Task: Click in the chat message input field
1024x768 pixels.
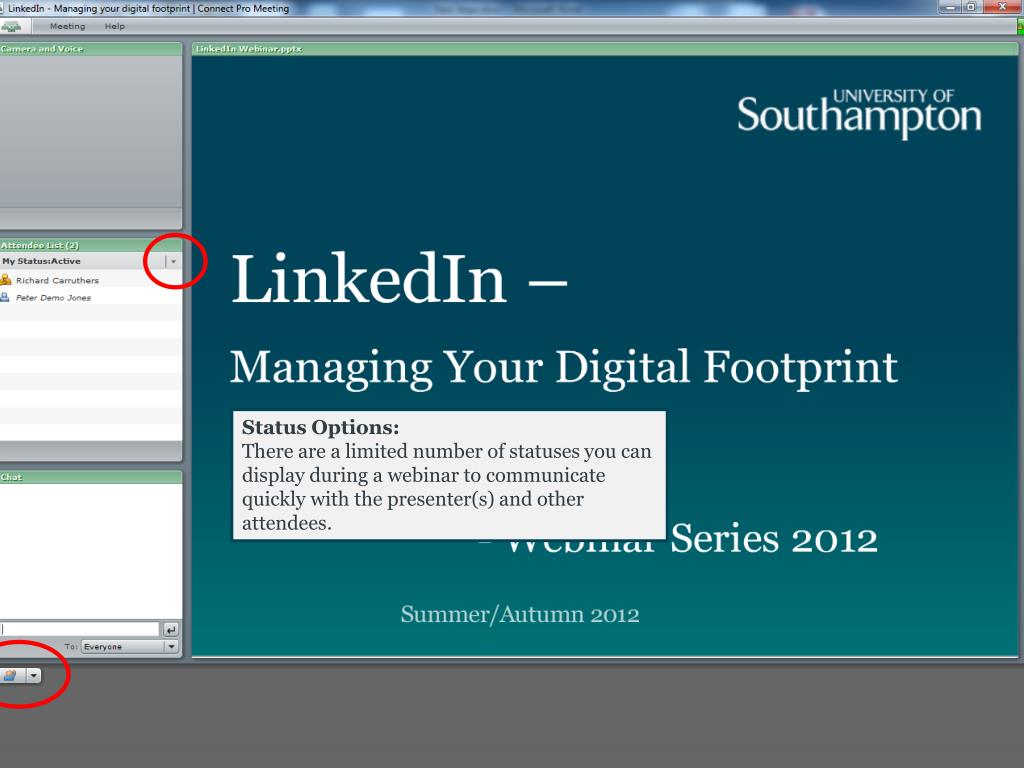Action: coord(80,629)
